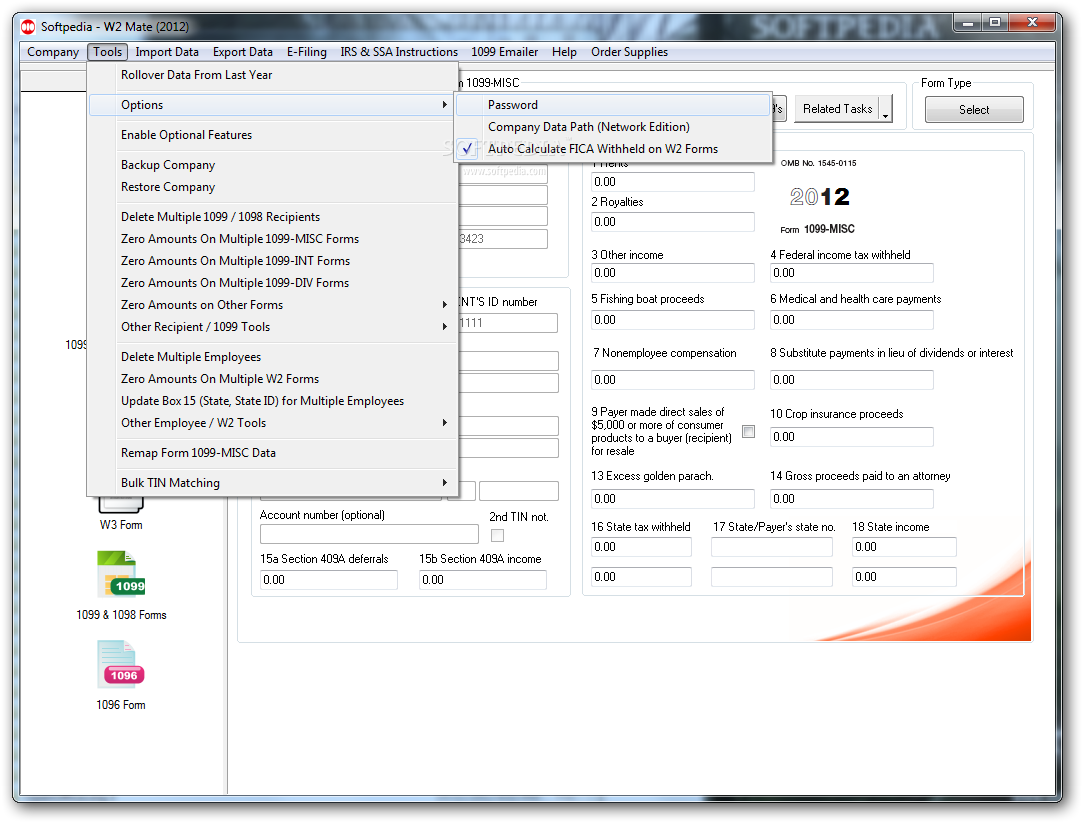The image size is (1083, 823).
Task: Choose Zero Amounts On Multiple 1099-DIV Forms
Action: click(273, 283)
